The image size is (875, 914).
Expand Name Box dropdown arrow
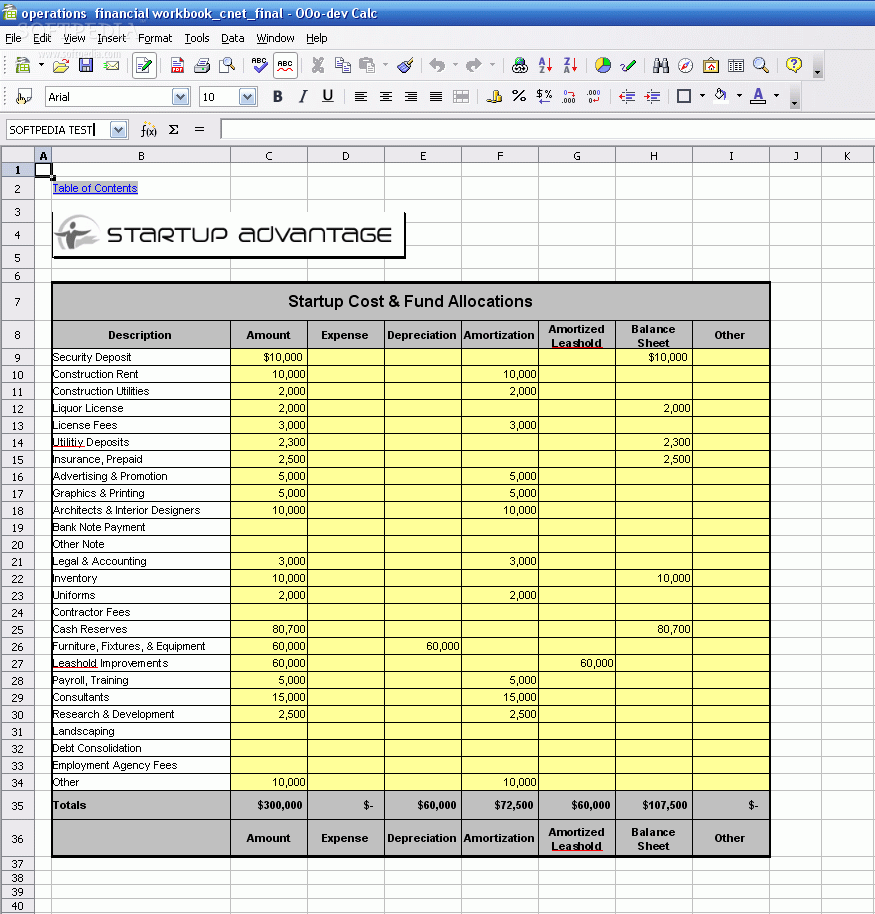point(118,129)
